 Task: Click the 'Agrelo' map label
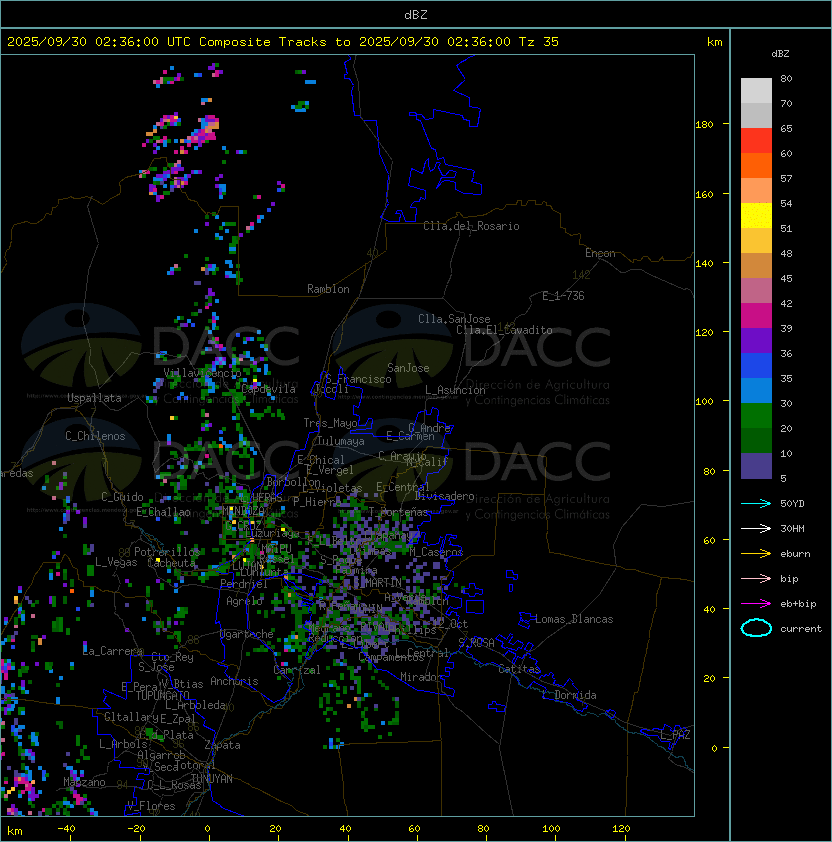(244, 601)
